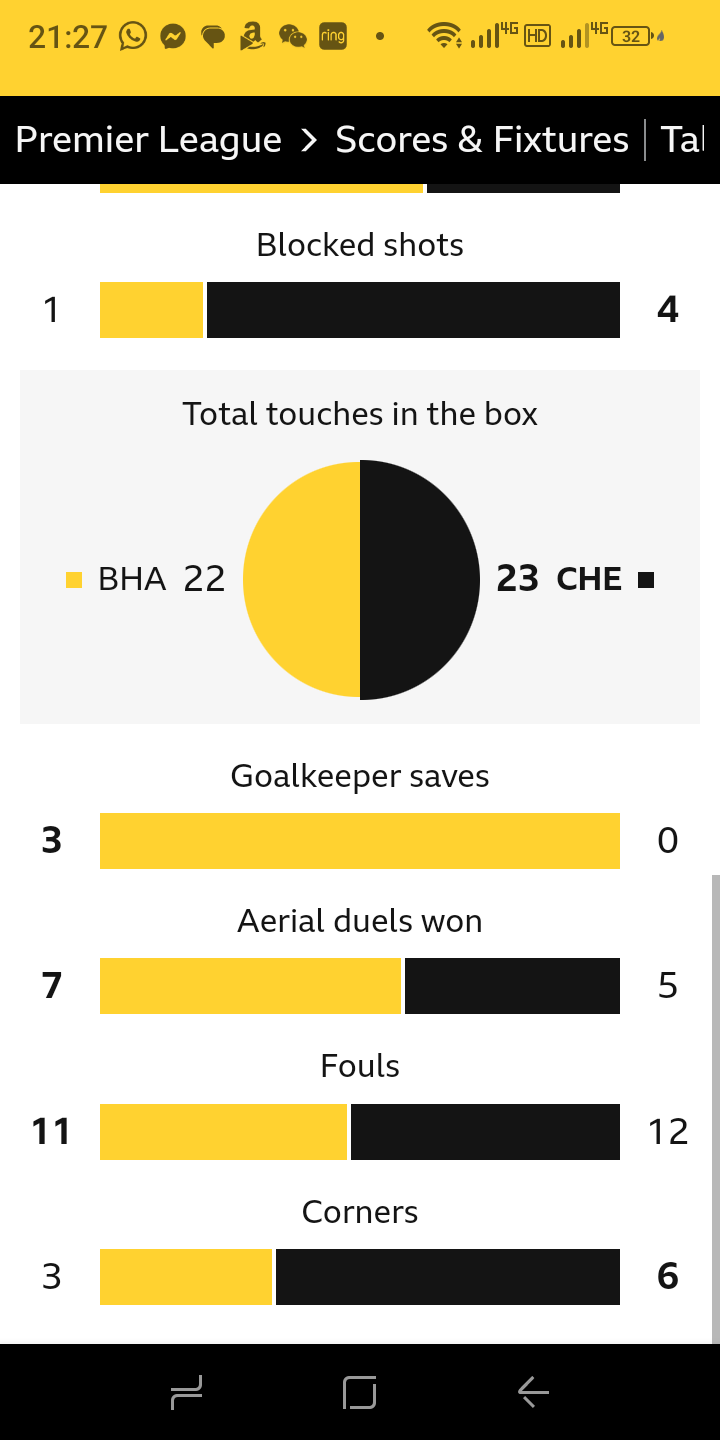Tap the WhatsApp notification icon
720x1440 pixels.
[132, 37]
